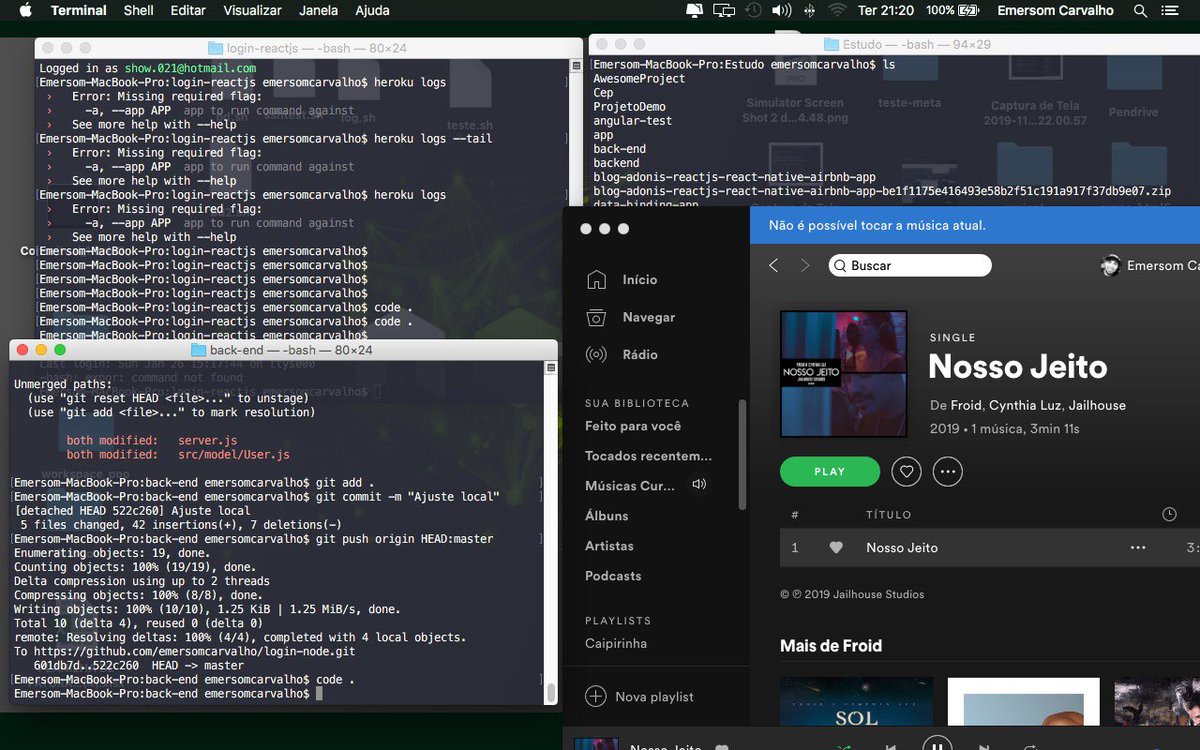
Task: Save the single with heart button
Action: click(x=907, y=472)
